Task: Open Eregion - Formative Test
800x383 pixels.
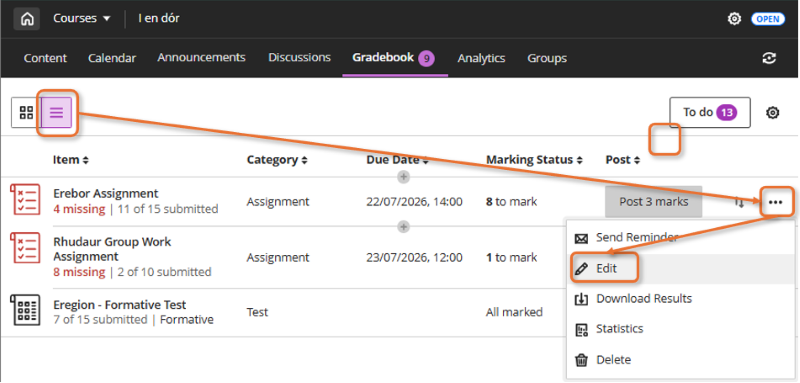Action: pyautogui.click(x=119, y=305)
